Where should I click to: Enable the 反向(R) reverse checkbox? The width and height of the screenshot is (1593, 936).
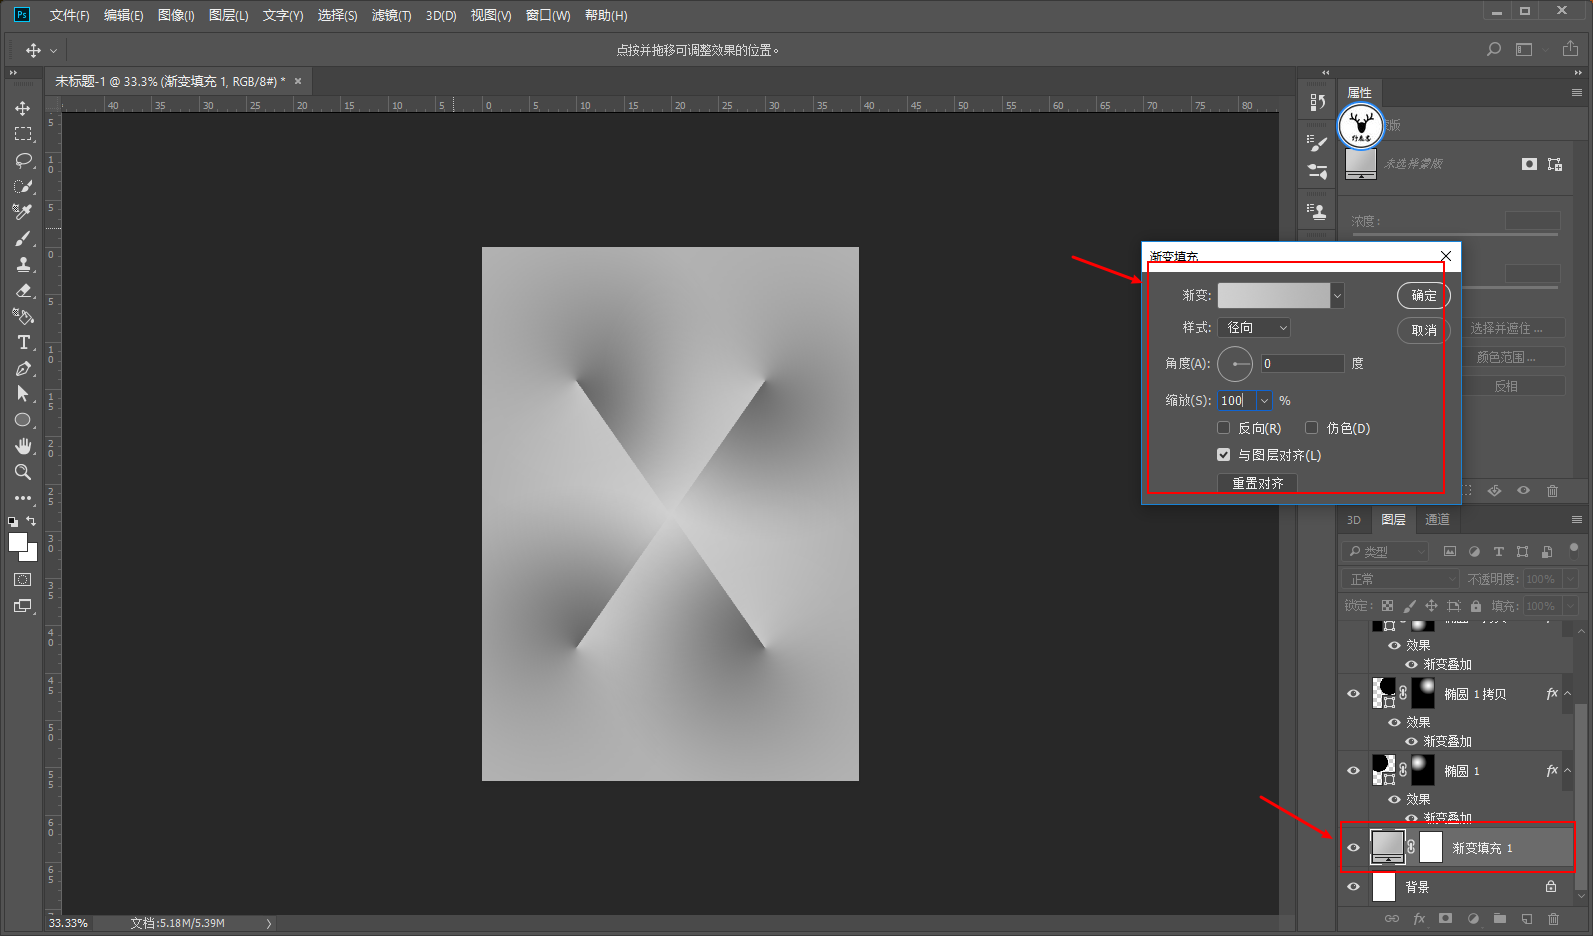(1223, 428)
